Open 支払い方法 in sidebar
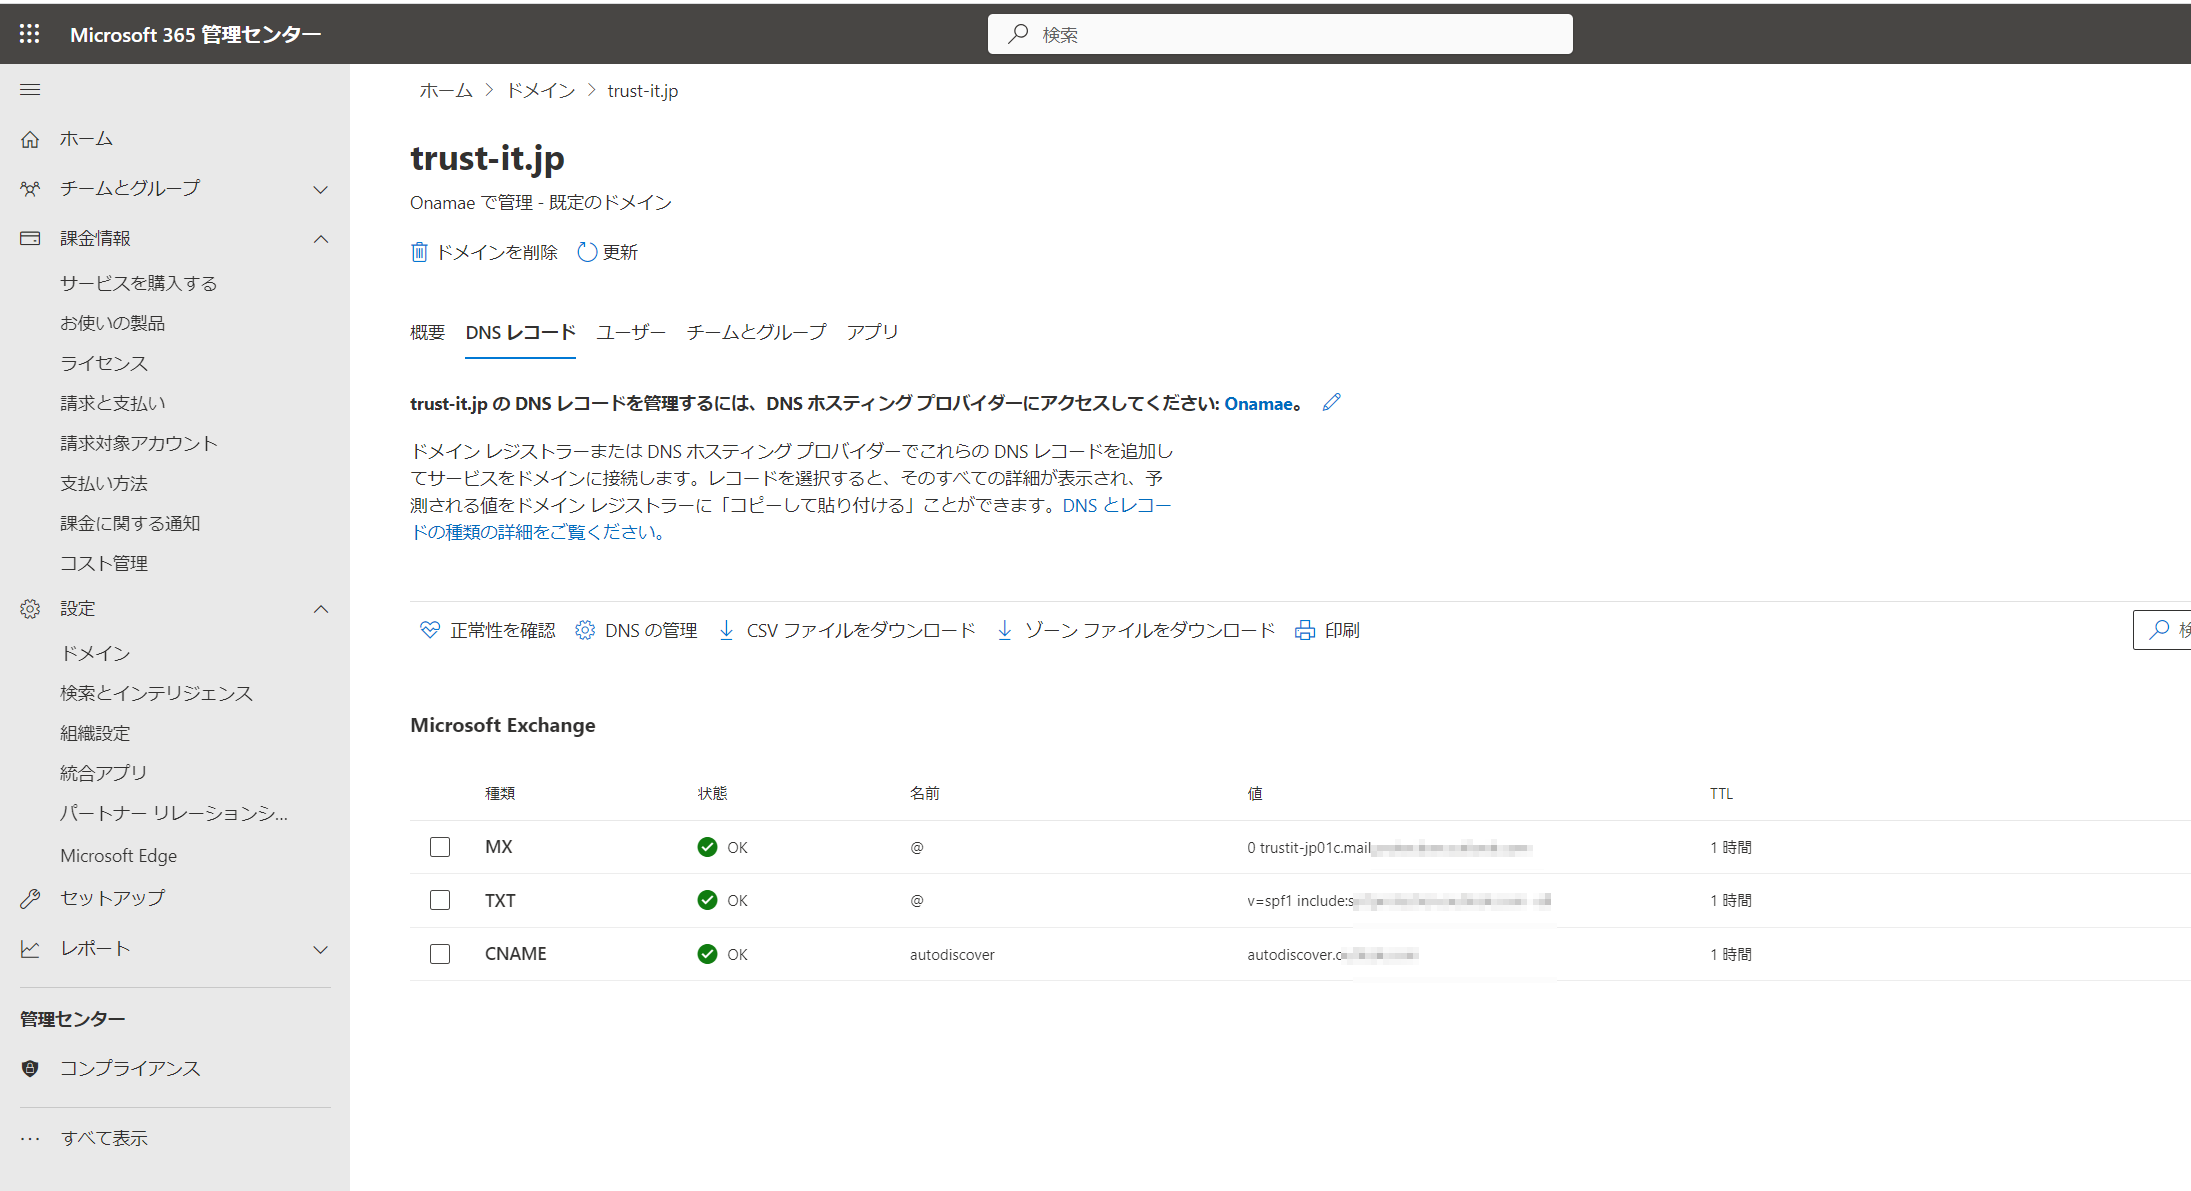Viewport: 2191px width, 1191px height. [x=104, y=483]
